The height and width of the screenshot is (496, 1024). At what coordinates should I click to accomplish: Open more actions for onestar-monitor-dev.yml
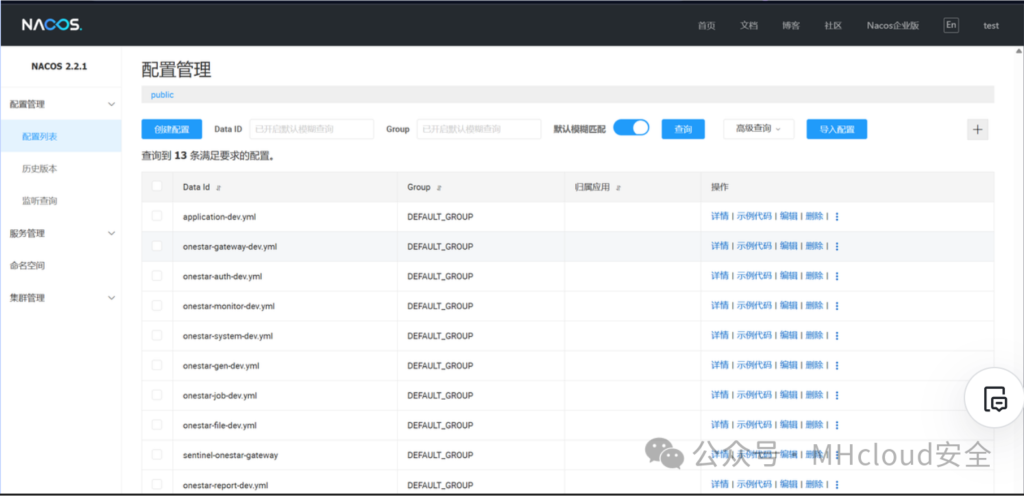pyautogui.click(x=837, y=306)
